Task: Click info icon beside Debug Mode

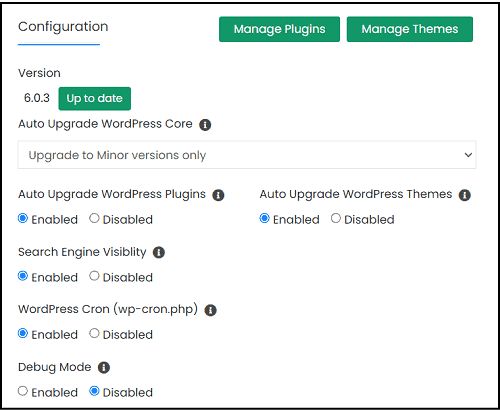Action: tap(104, 368)
